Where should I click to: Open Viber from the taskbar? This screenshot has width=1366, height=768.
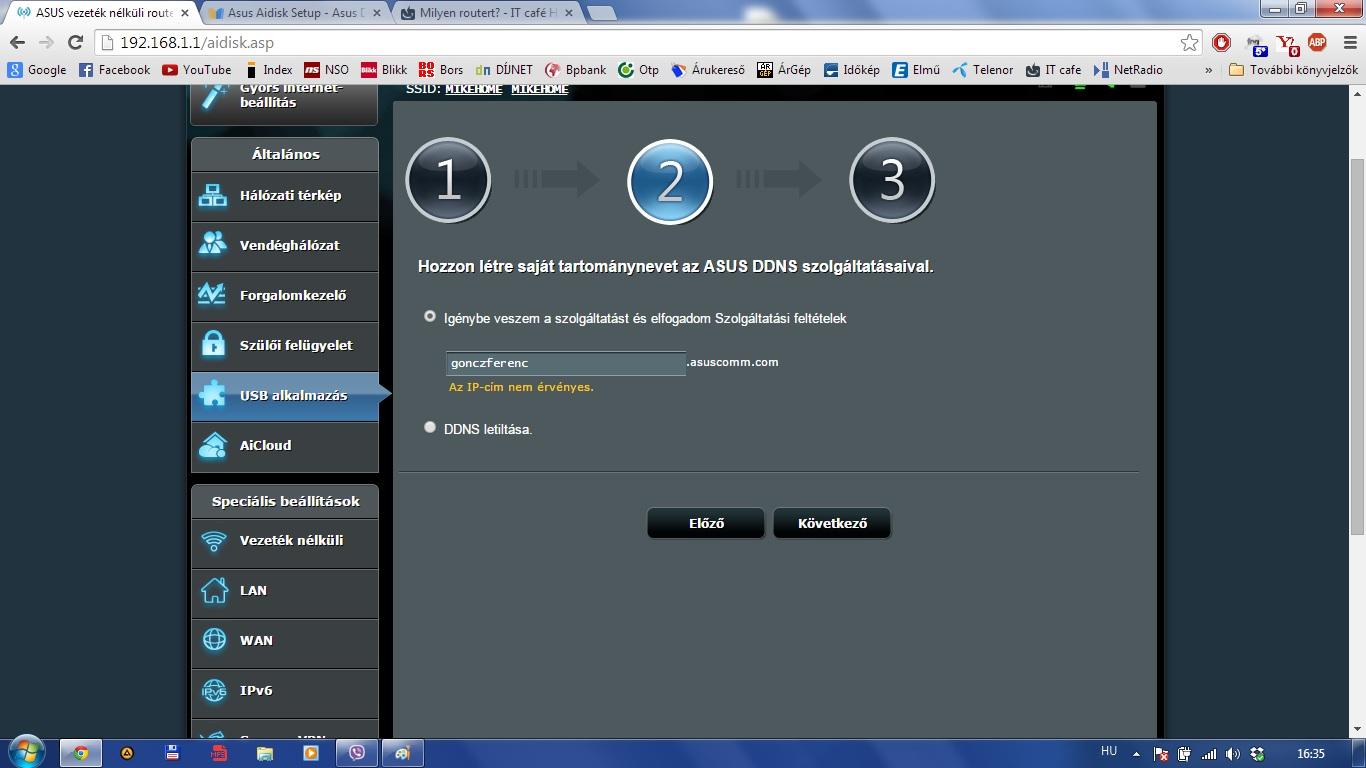357,753
